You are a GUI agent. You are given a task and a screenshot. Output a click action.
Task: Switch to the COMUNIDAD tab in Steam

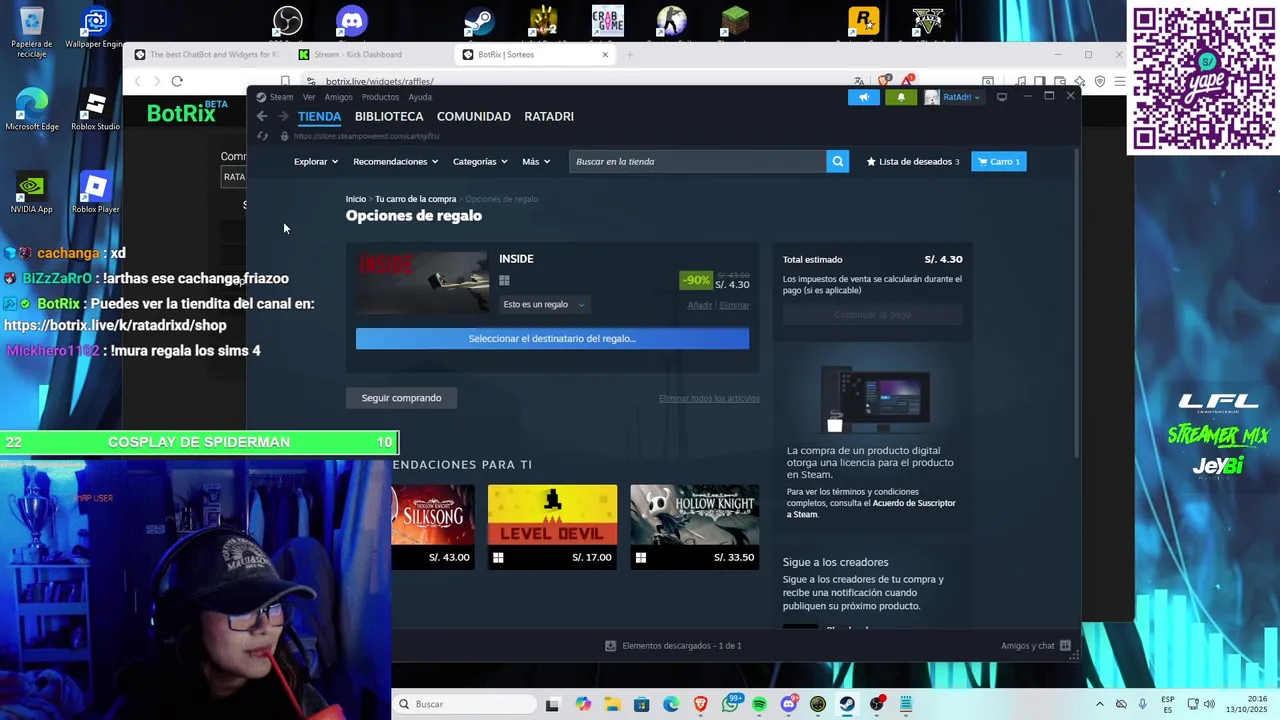coord(474,116)
